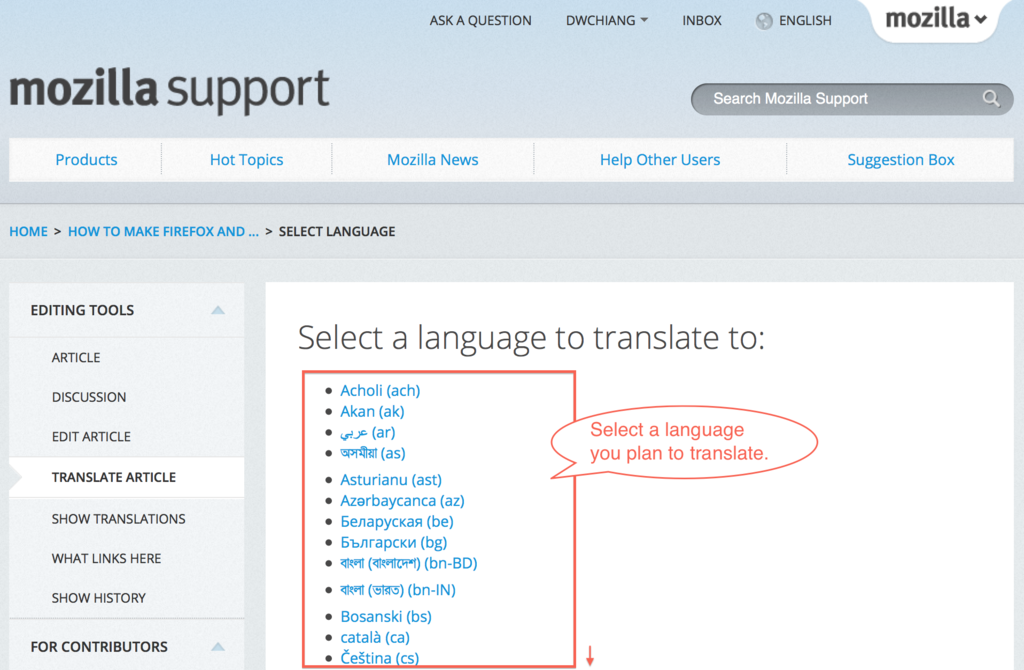Choose català (ca) language

(x=375, y=637)
